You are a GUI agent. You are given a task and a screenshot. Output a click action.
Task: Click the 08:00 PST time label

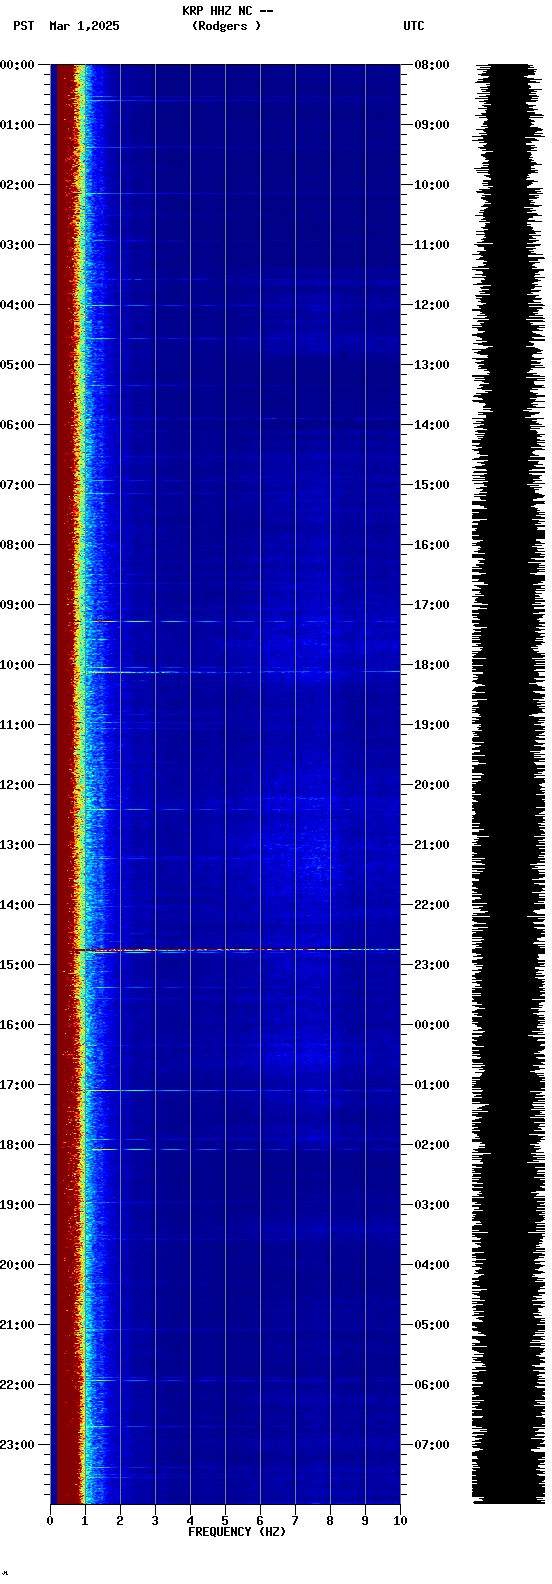click(x=18, y=545)
